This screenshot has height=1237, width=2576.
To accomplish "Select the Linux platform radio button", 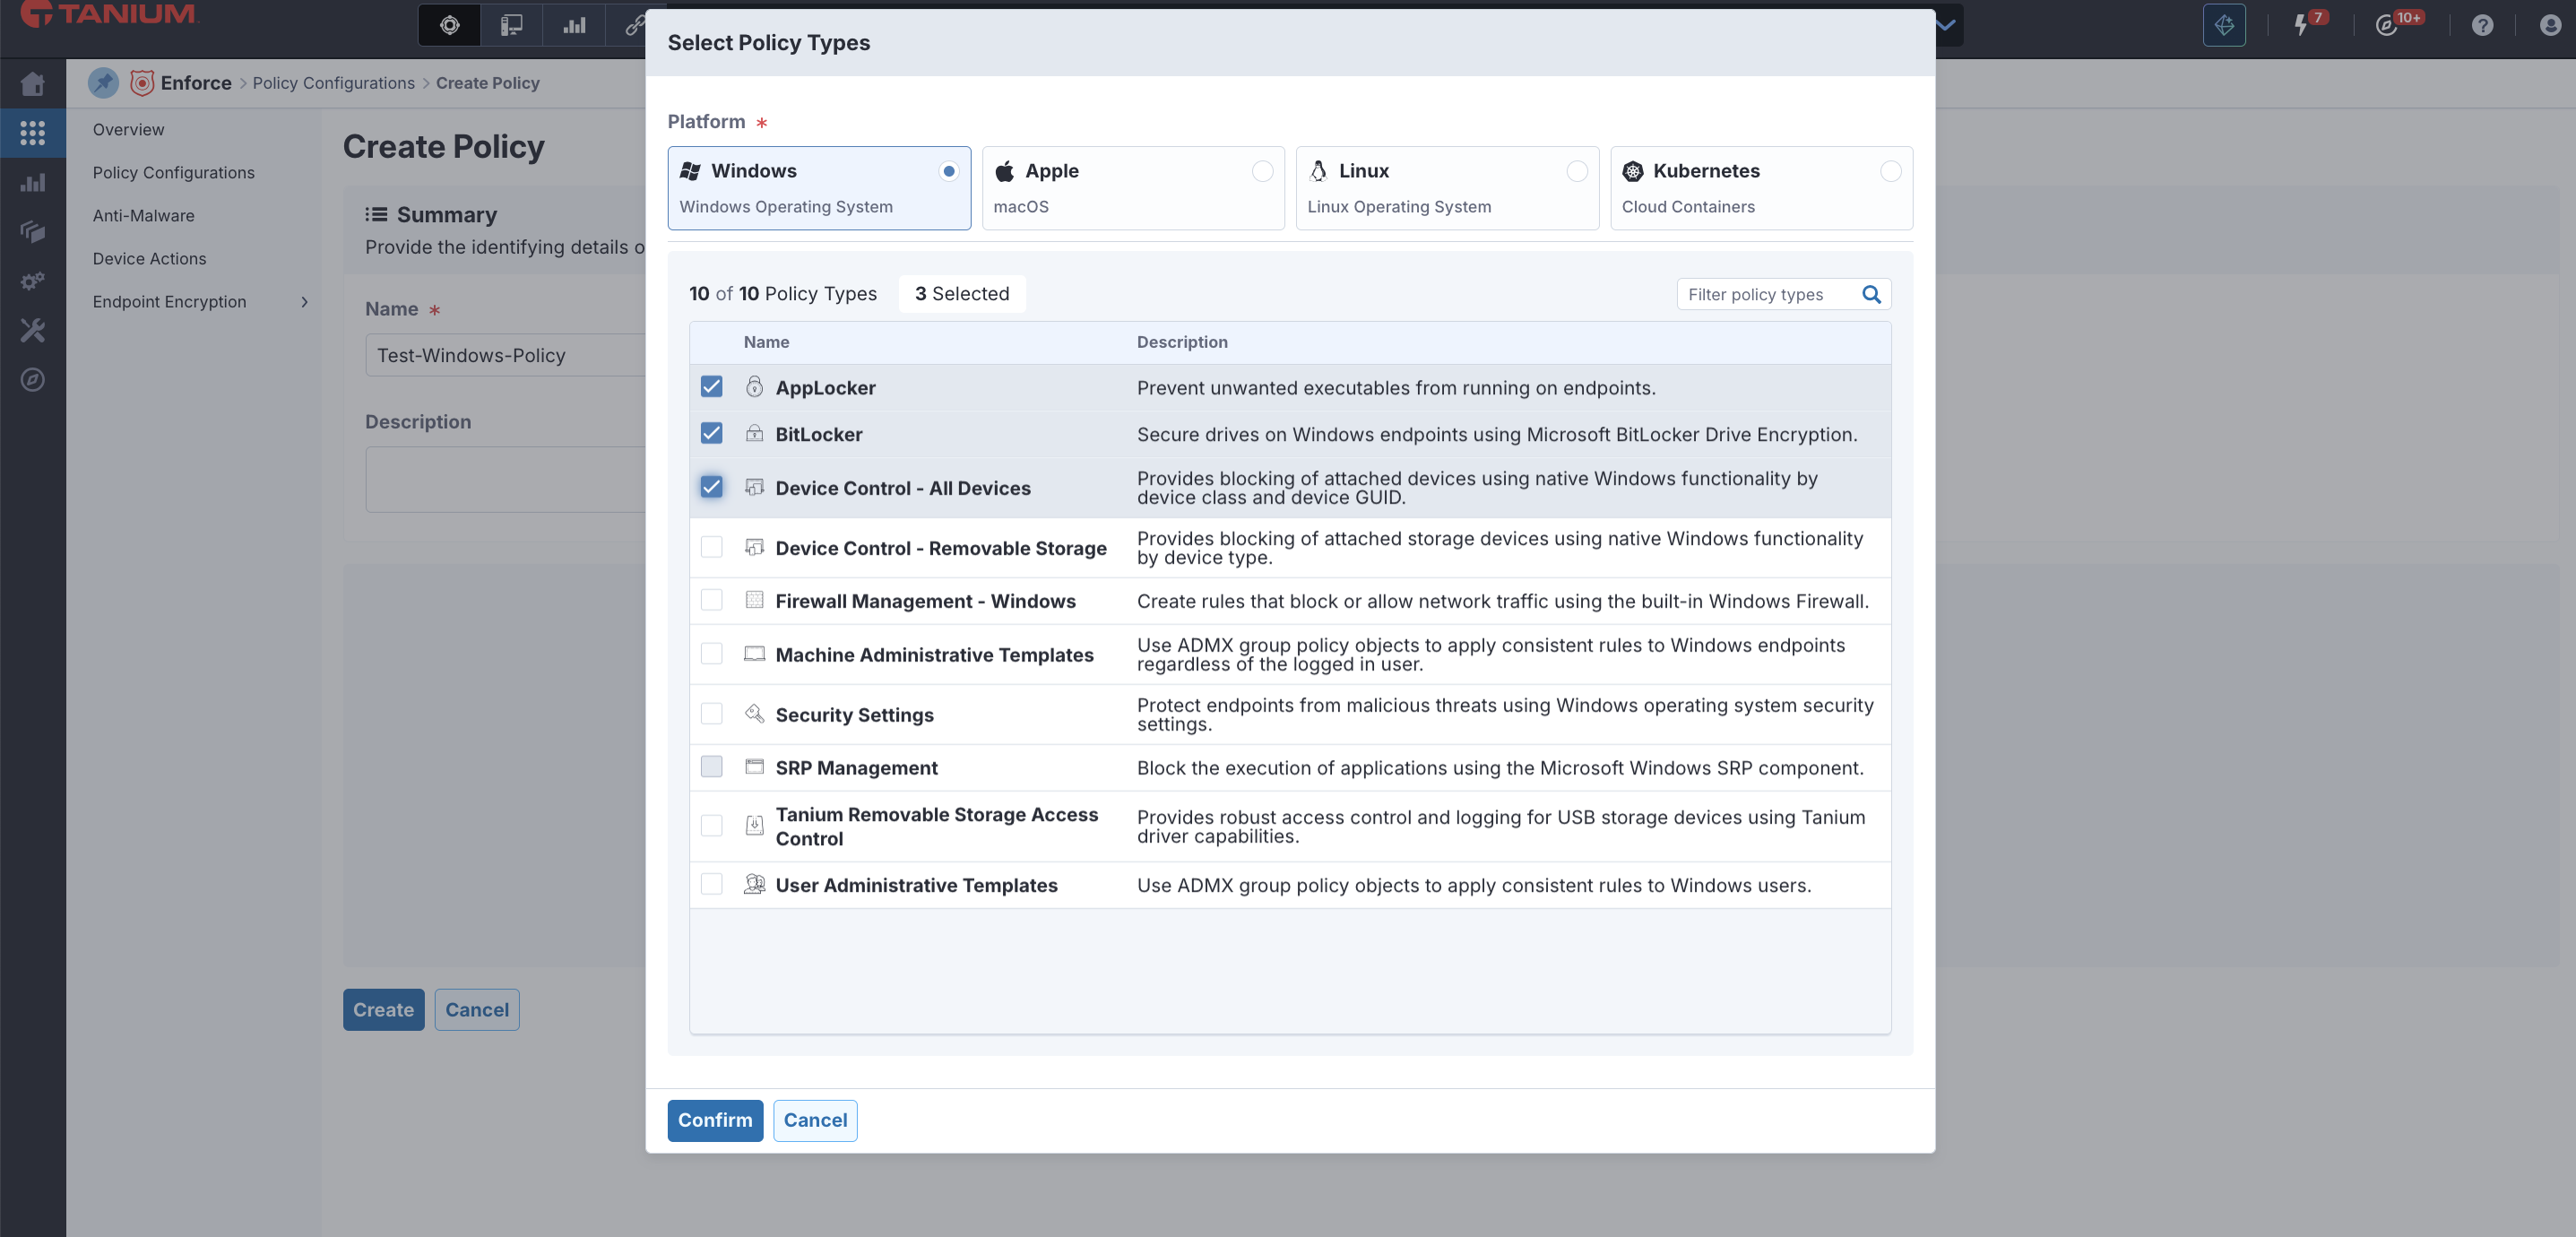I will 1576,171.
